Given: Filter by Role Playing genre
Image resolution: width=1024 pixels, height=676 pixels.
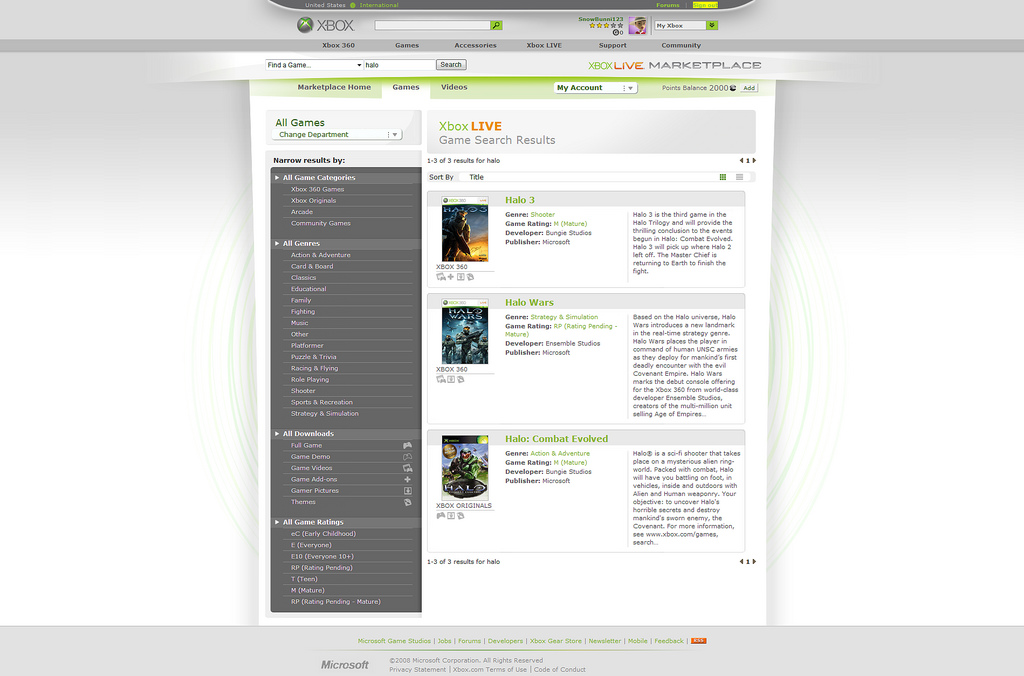Looking at the screenshot, I should click(x=310, y=380).
